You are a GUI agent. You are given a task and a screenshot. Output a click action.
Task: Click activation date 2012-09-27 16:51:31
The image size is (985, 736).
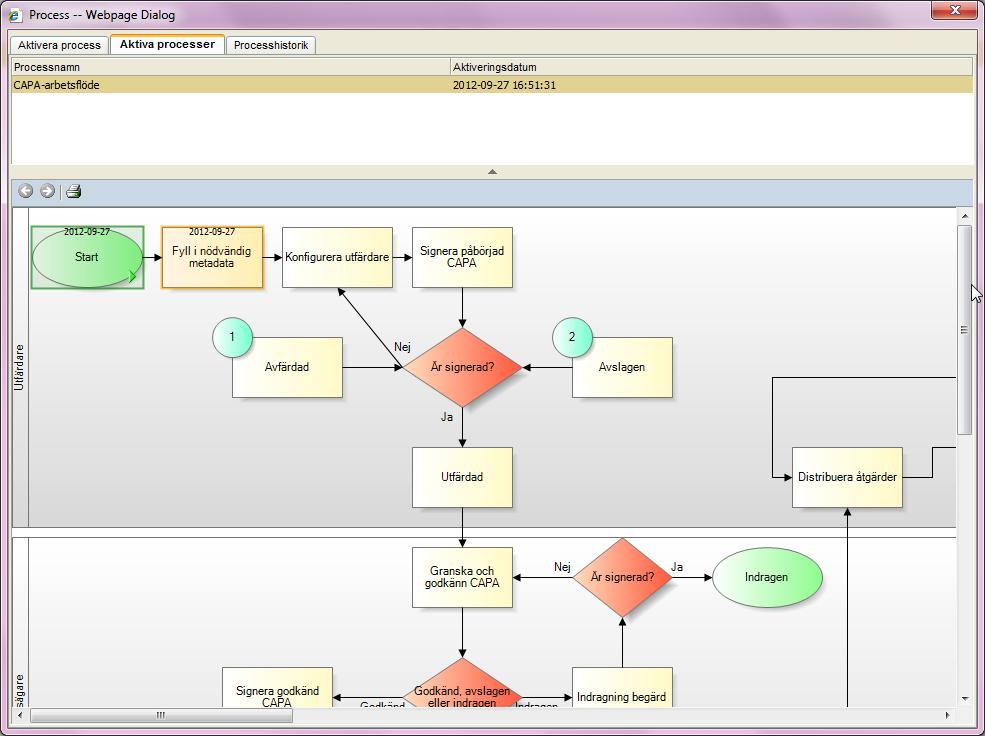504,85
